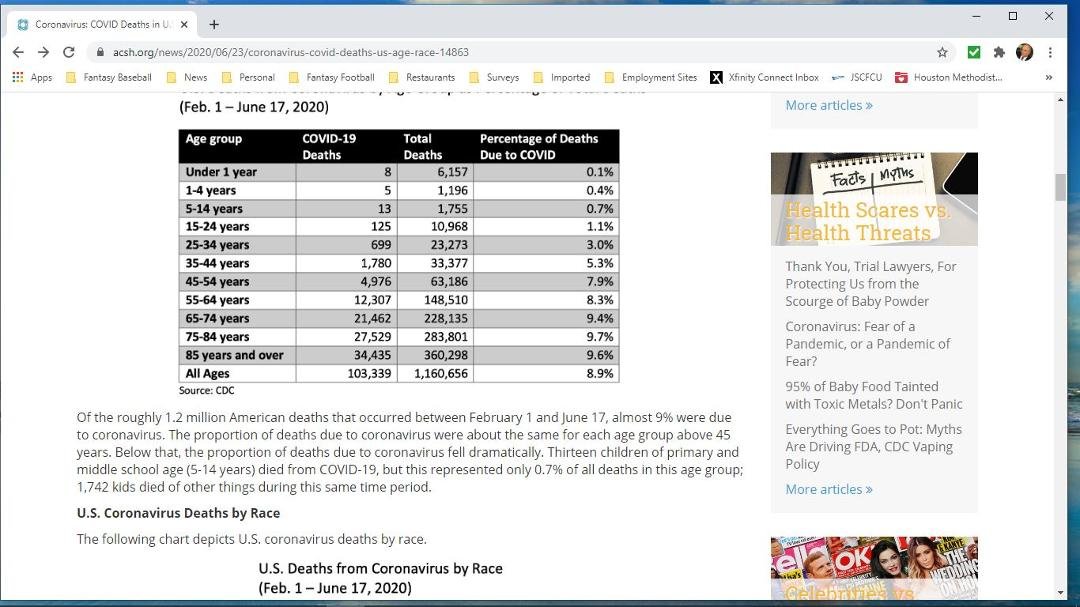The image size is (1080, 607).
Task: Open the Xfinity Connect Inbox bookmark
Action: pyautogui.click(x=765, y=77)
